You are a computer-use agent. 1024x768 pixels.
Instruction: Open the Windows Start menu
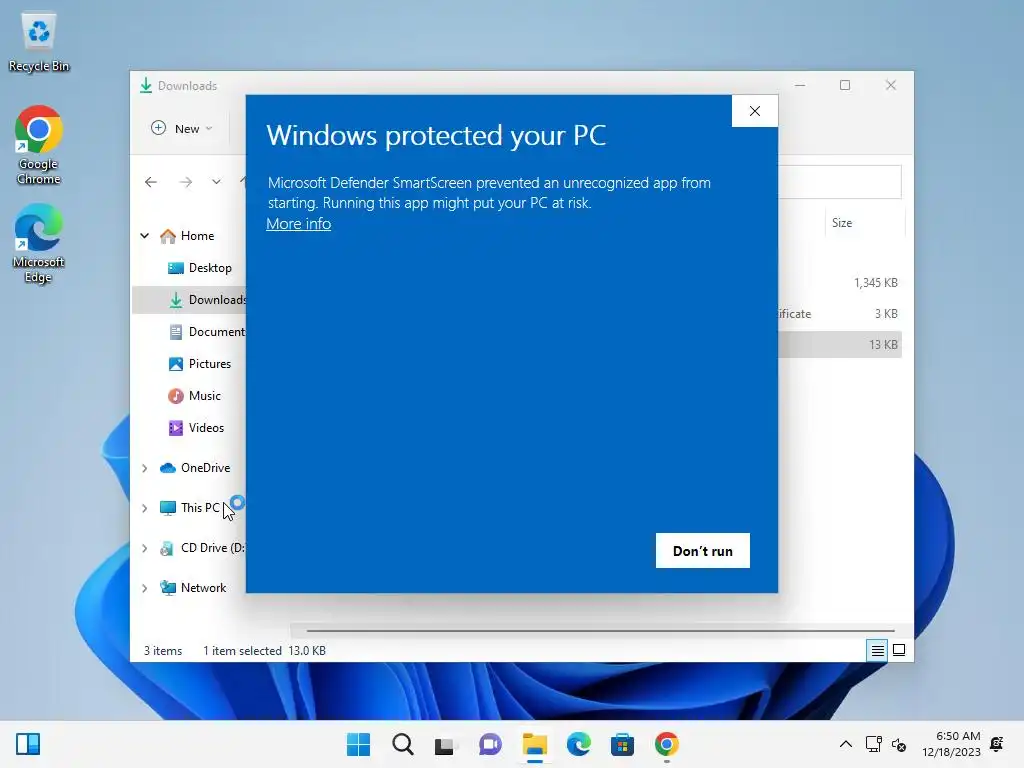[358, 744]
